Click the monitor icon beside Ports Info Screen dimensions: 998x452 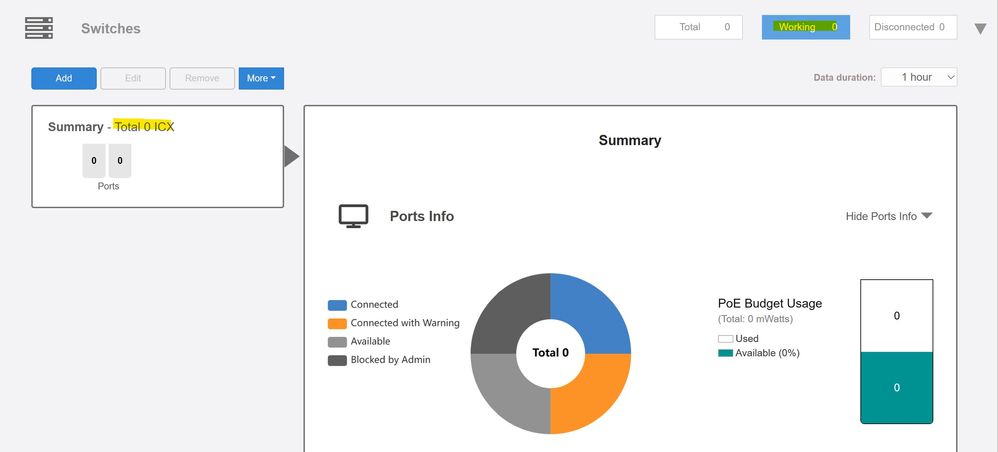(353, 216)
